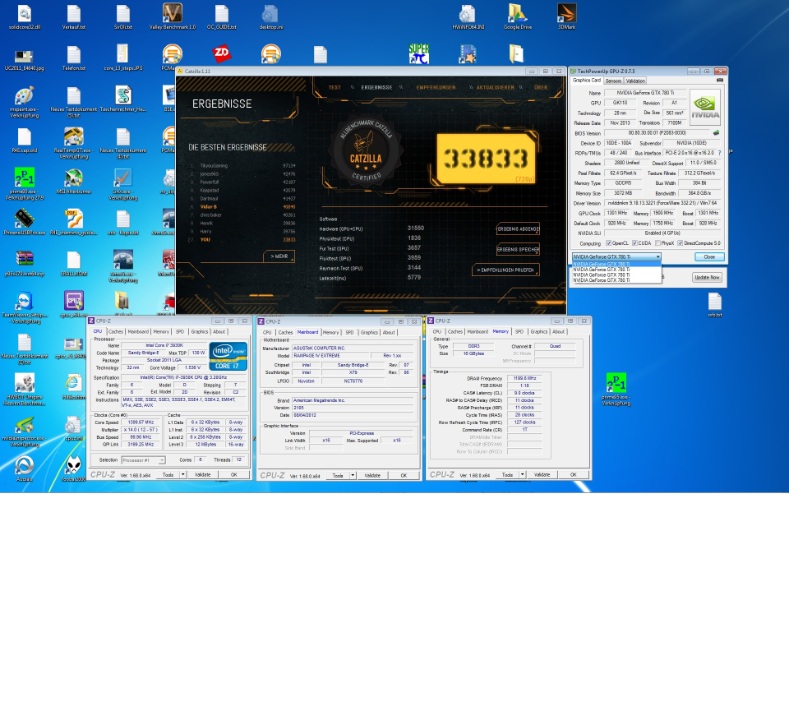The image size is (789, 720).
Task: Open the Super PI desktop icon
Action: point(419,53)
